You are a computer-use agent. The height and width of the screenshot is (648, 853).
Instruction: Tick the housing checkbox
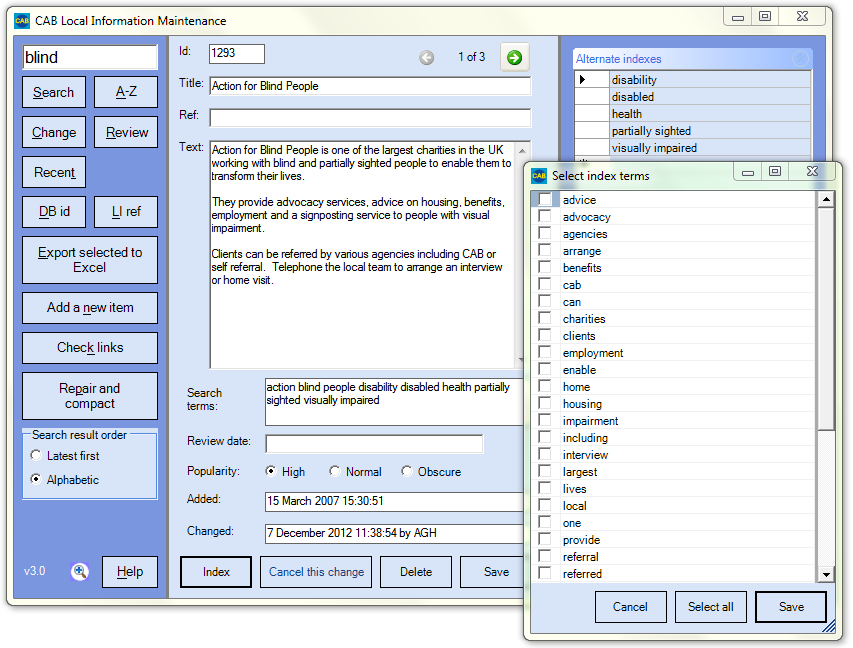coord(545,403)
